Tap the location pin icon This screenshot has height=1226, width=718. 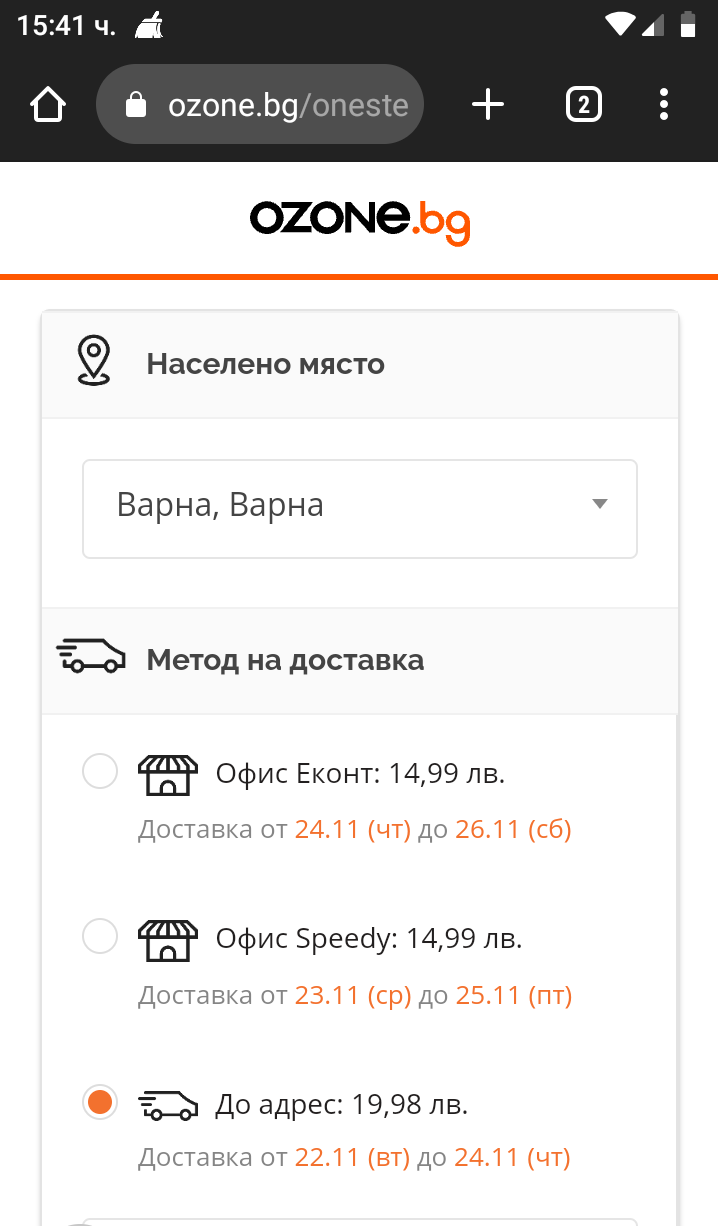click(x=94, y=361)
